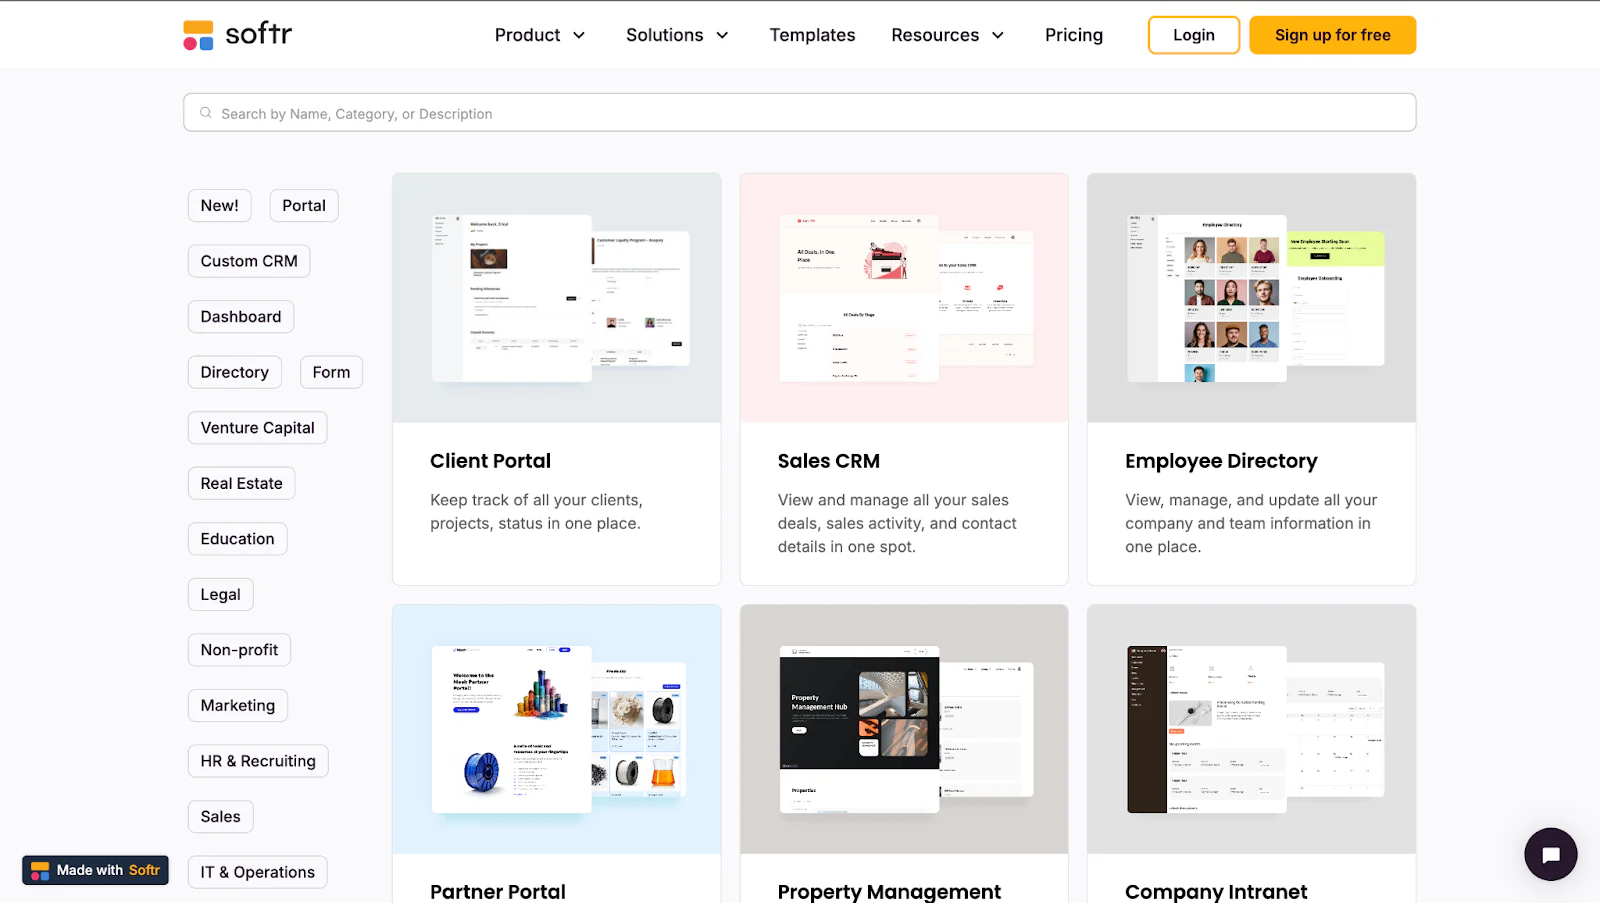Image resolution: width=1600 pixels, height=903 pixels.
Task: Open the Company Intranet template thumbnail
Action: (1251, 729)
